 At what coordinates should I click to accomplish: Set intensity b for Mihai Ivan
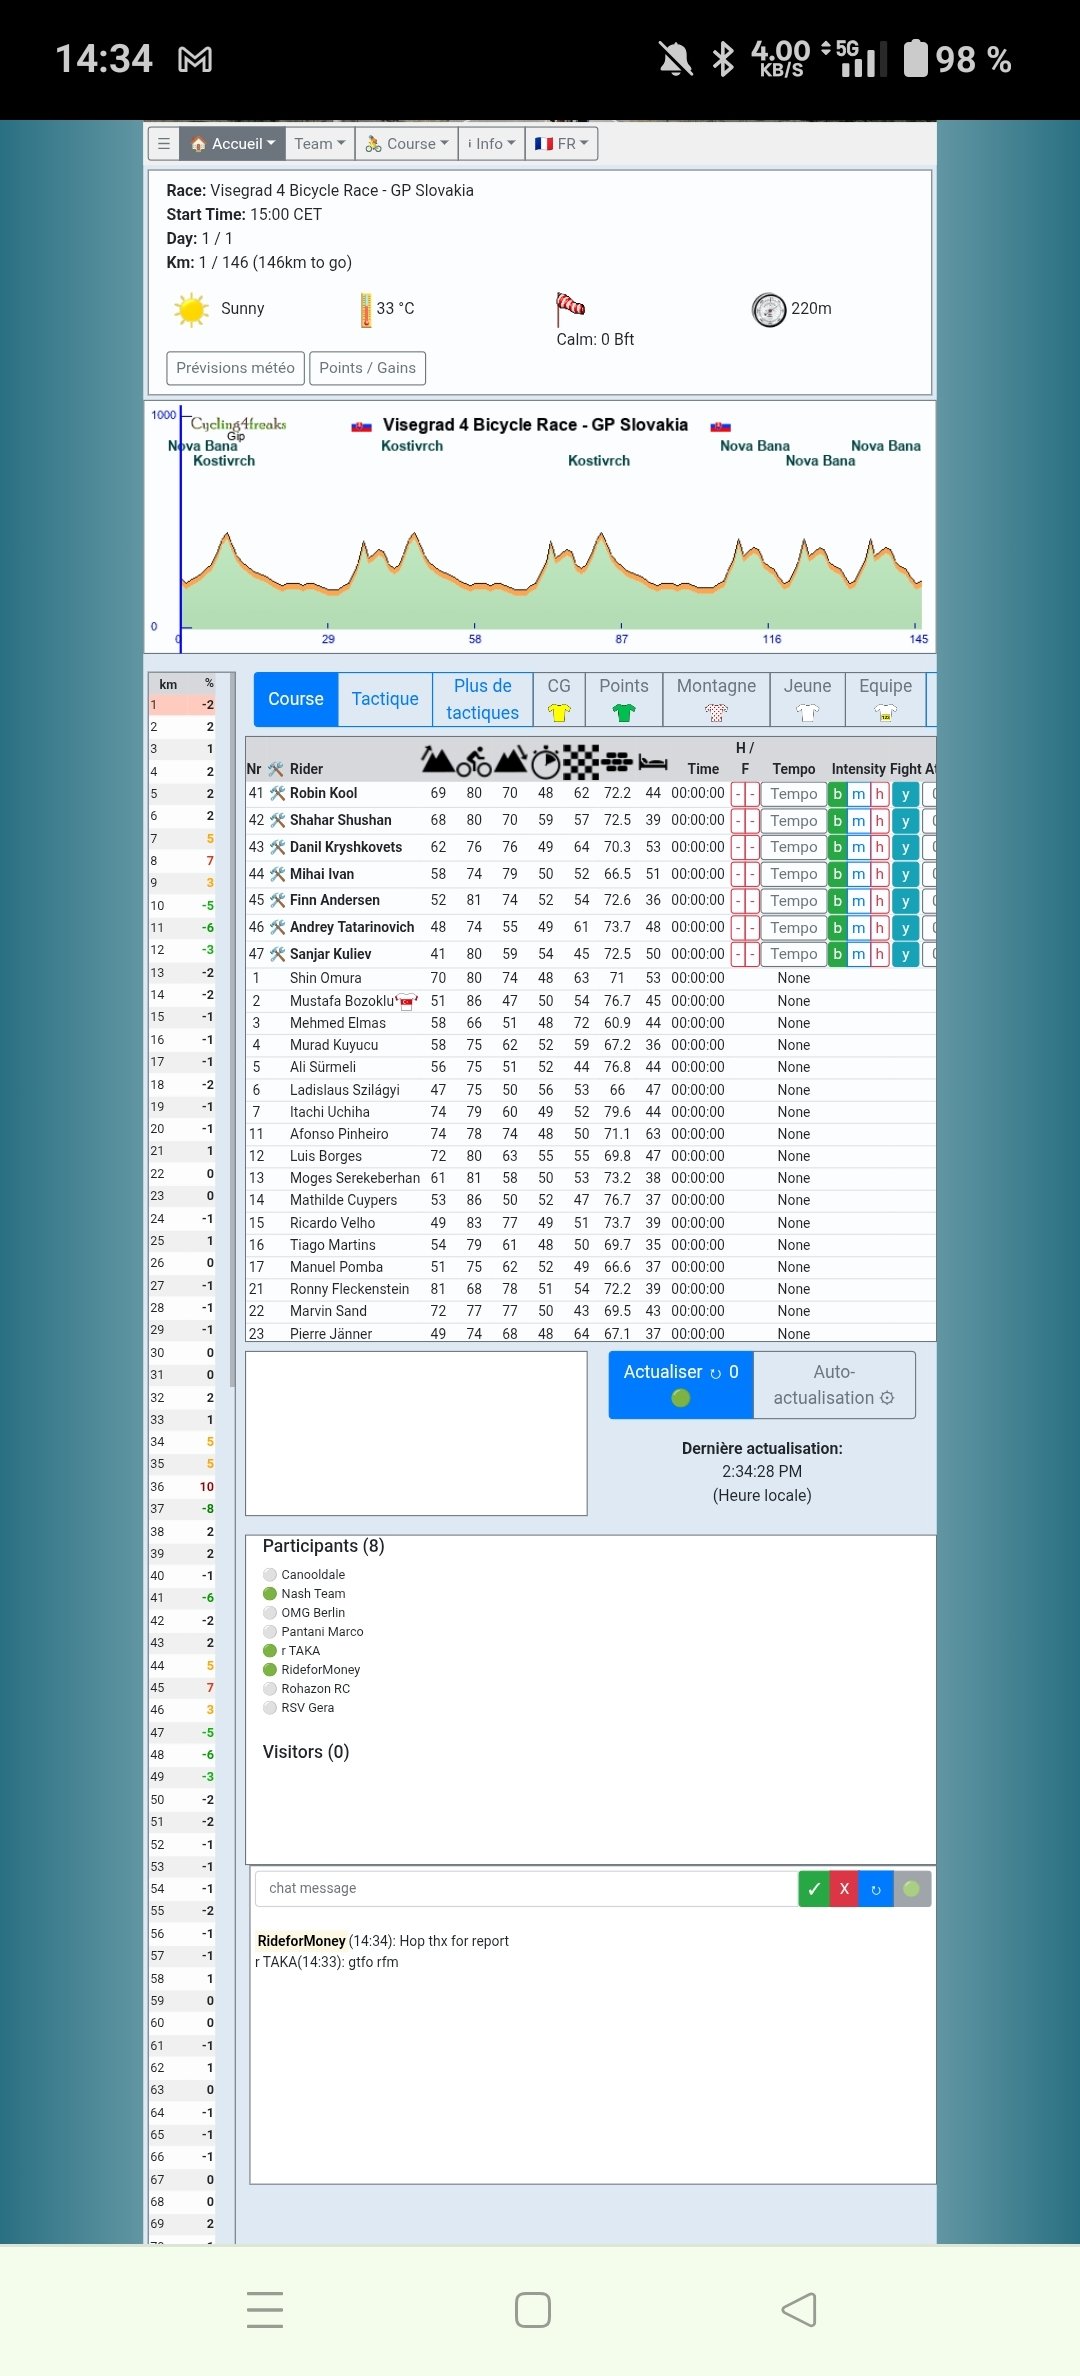point(838,874)
